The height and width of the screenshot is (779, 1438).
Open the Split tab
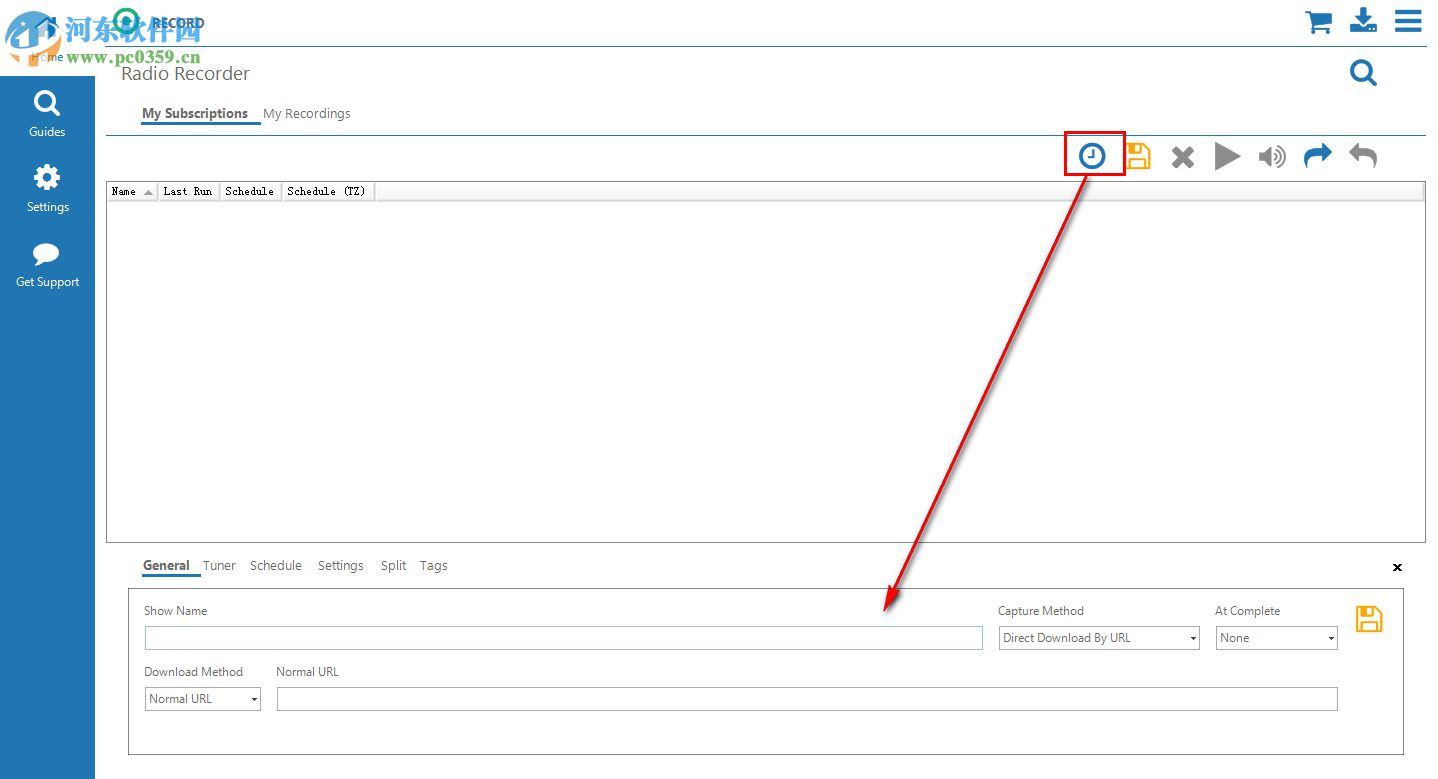(393, 566)
